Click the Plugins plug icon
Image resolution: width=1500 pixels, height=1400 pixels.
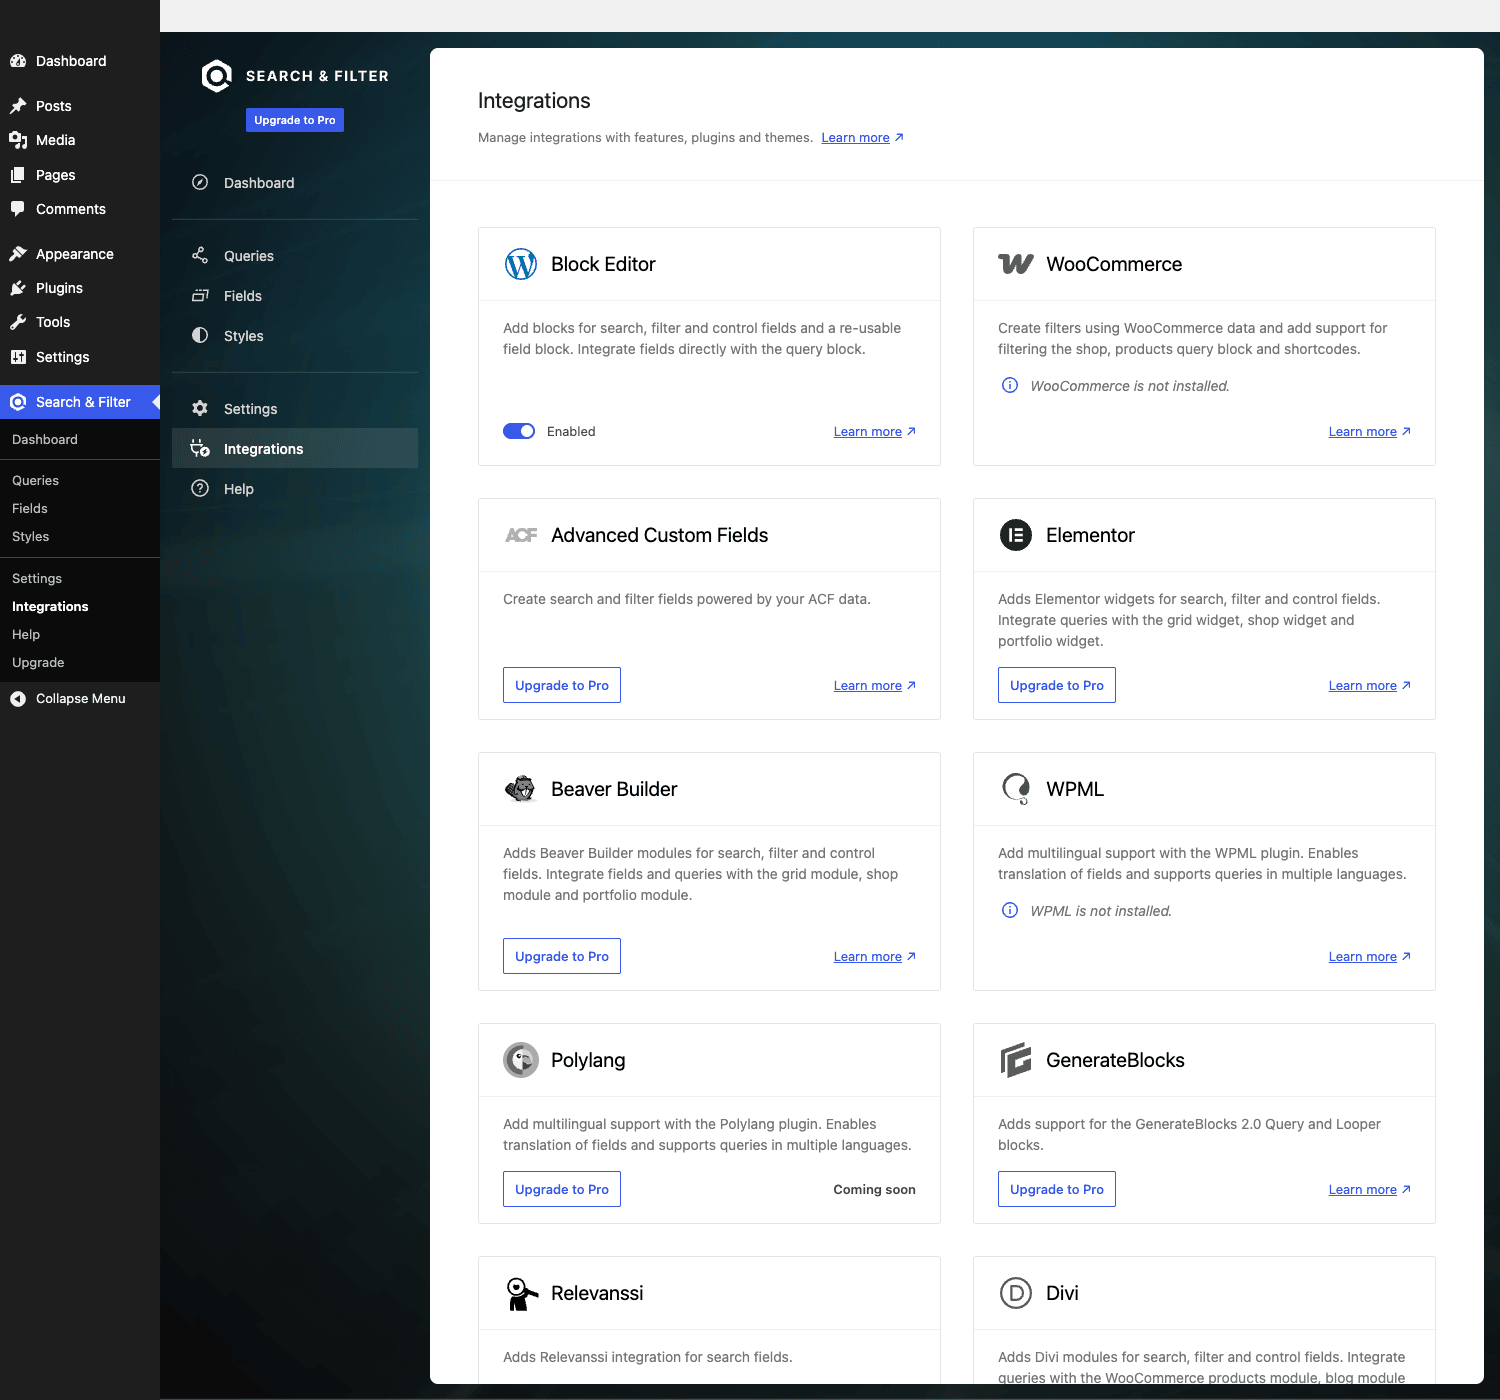[x=18, y=288]
